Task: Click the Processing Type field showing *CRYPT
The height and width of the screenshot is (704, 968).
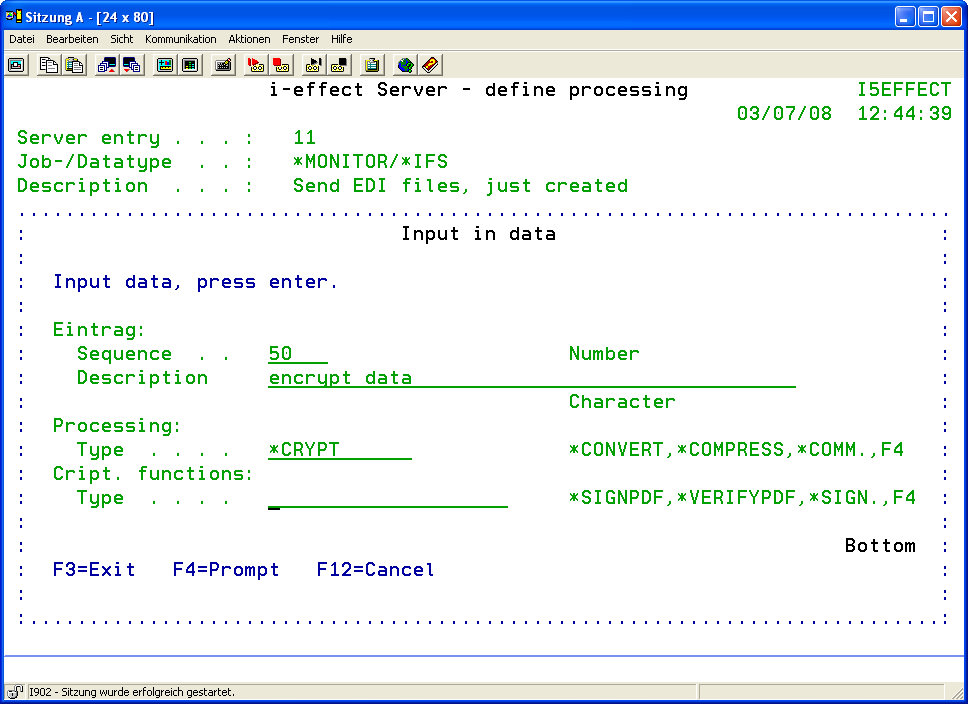Action: point(339,450)
